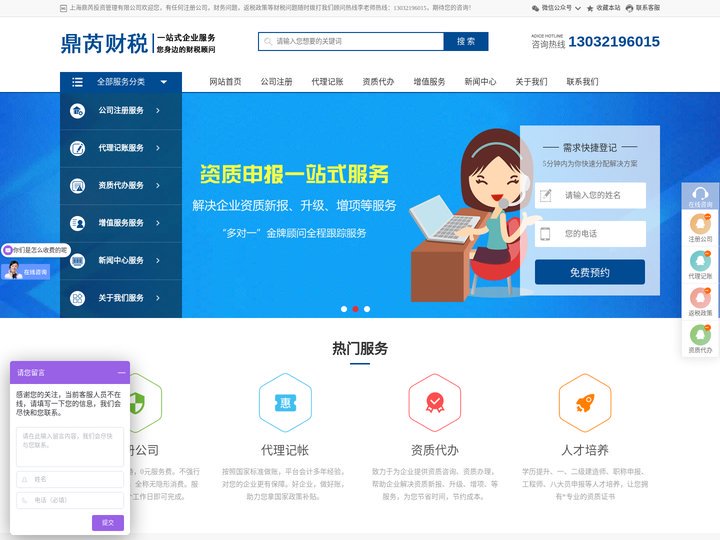Open the 联系我们 nav item
This screenshot has height=540, width=720.
click(x=582, y=82)
